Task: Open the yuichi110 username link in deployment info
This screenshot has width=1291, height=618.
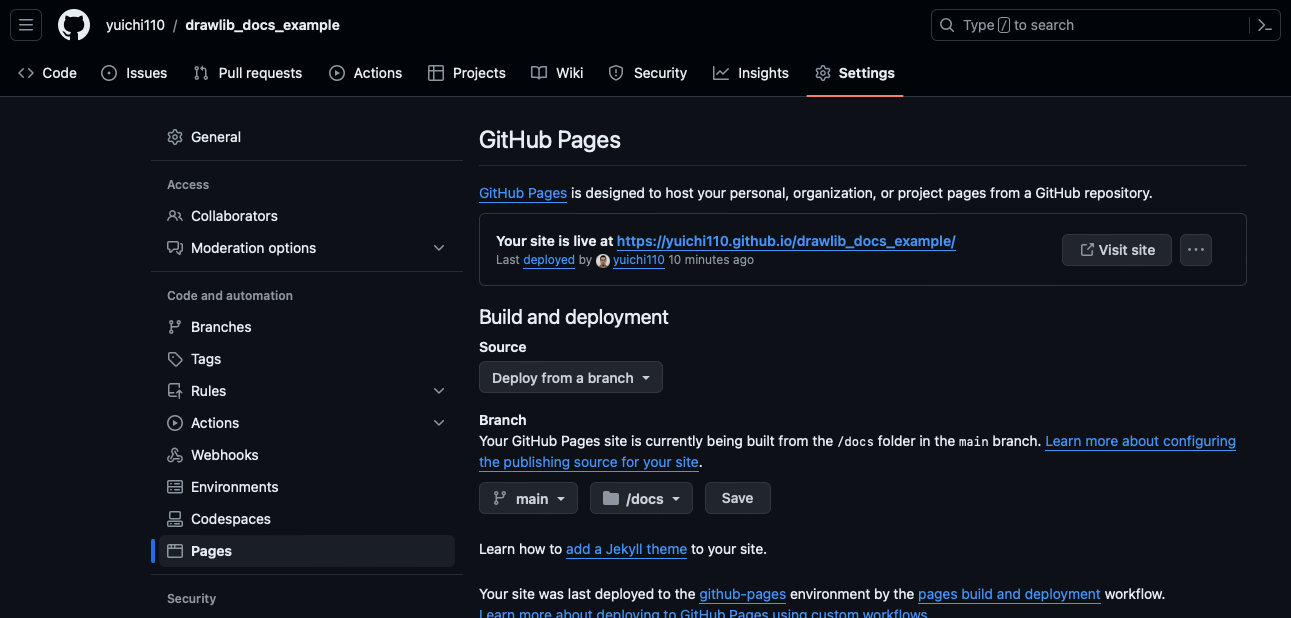Action: point(639,260)
